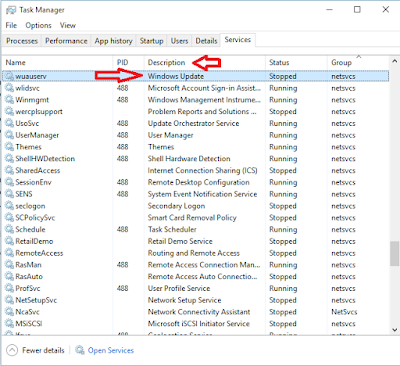Click the RasAuto service gear icon
Screen dimensions: 400x366
click(10, 276)
